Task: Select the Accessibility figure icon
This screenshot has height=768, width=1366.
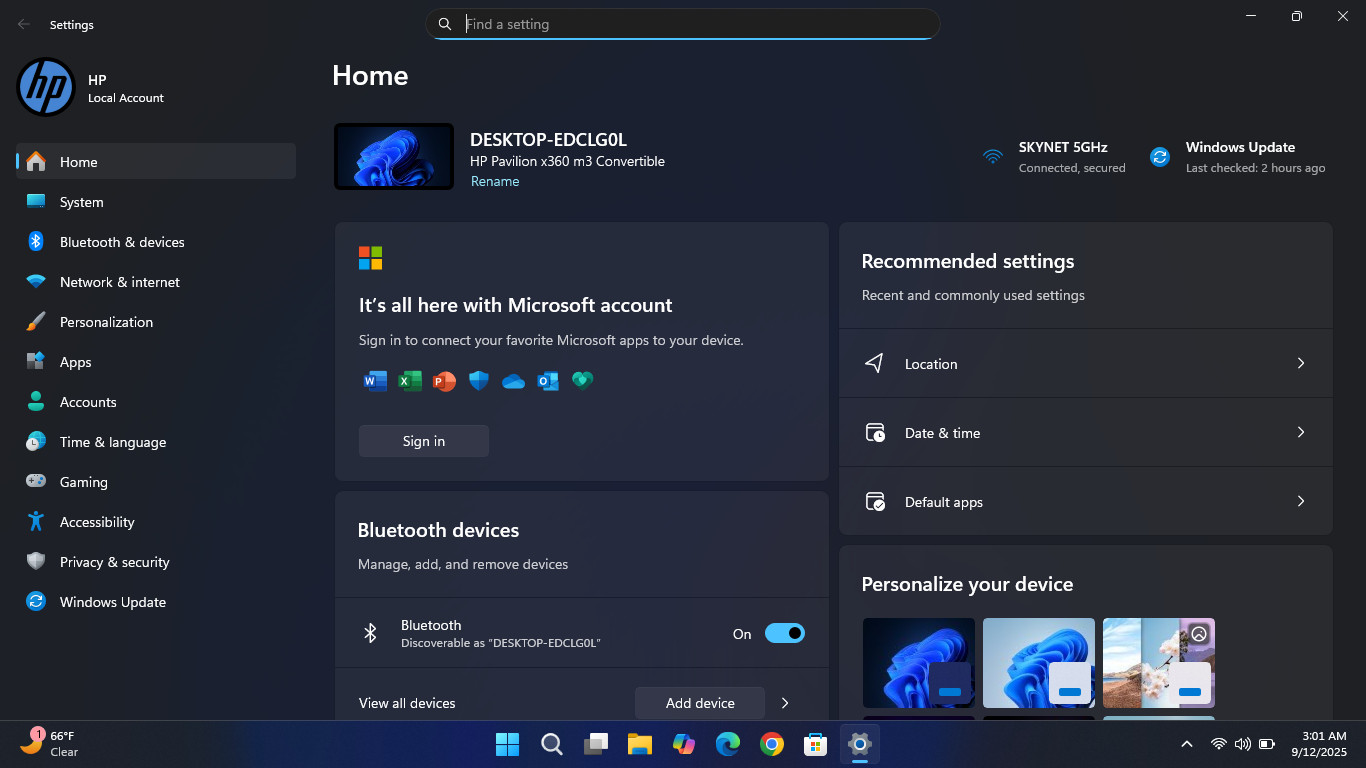Action: click(36, 521)
